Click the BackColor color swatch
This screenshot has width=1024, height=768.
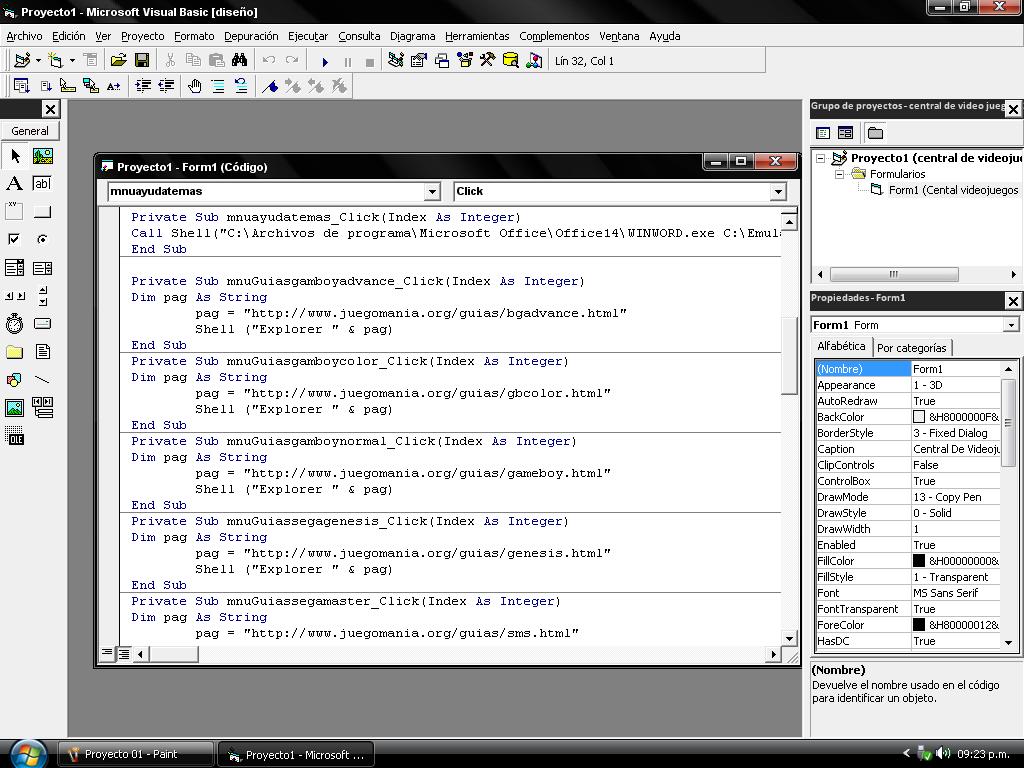[919, 417]
